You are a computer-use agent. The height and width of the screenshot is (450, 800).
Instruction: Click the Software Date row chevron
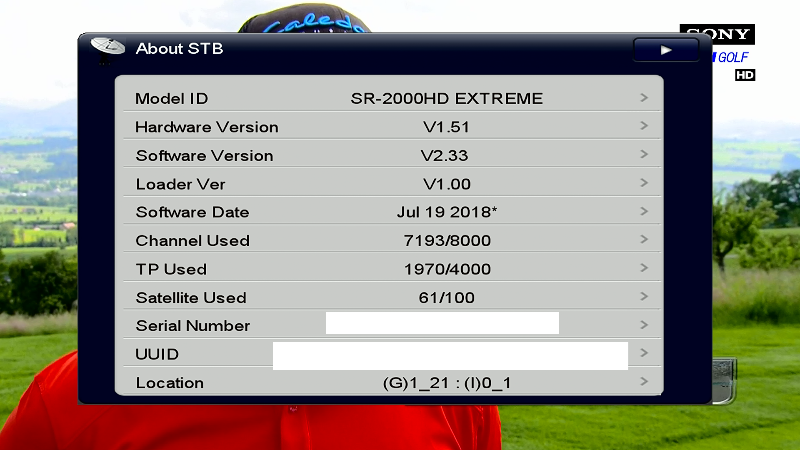point(644,211)
